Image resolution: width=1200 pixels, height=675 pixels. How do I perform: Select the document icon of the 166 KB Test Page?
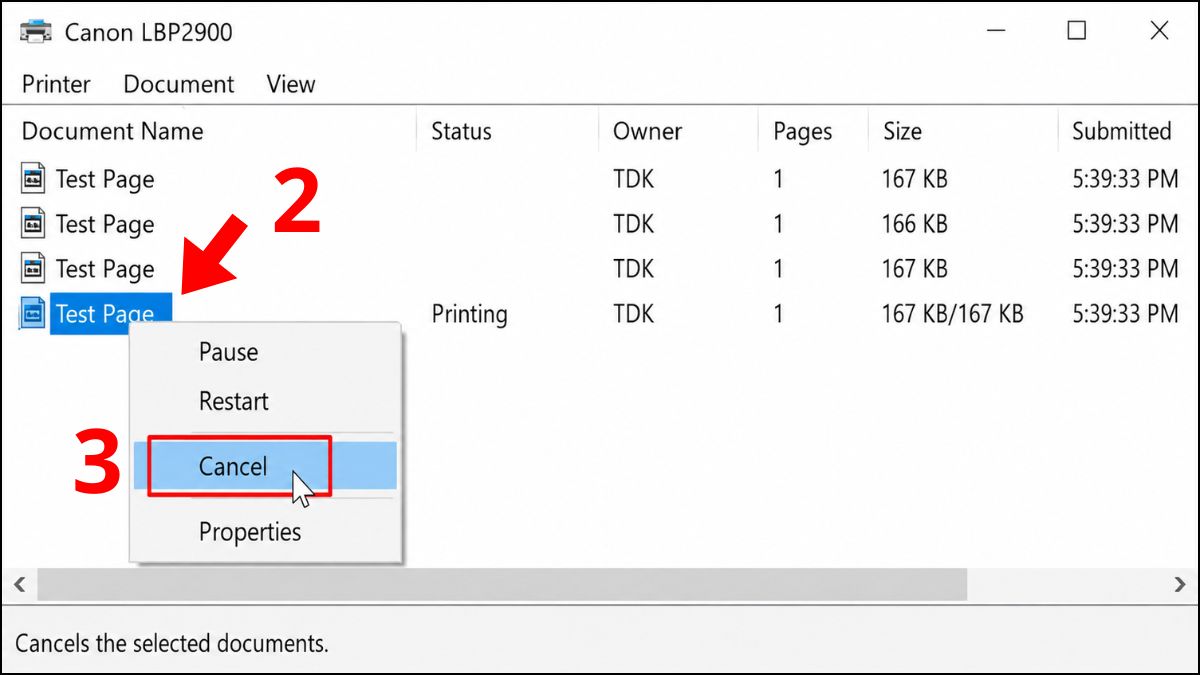[34, 224]
